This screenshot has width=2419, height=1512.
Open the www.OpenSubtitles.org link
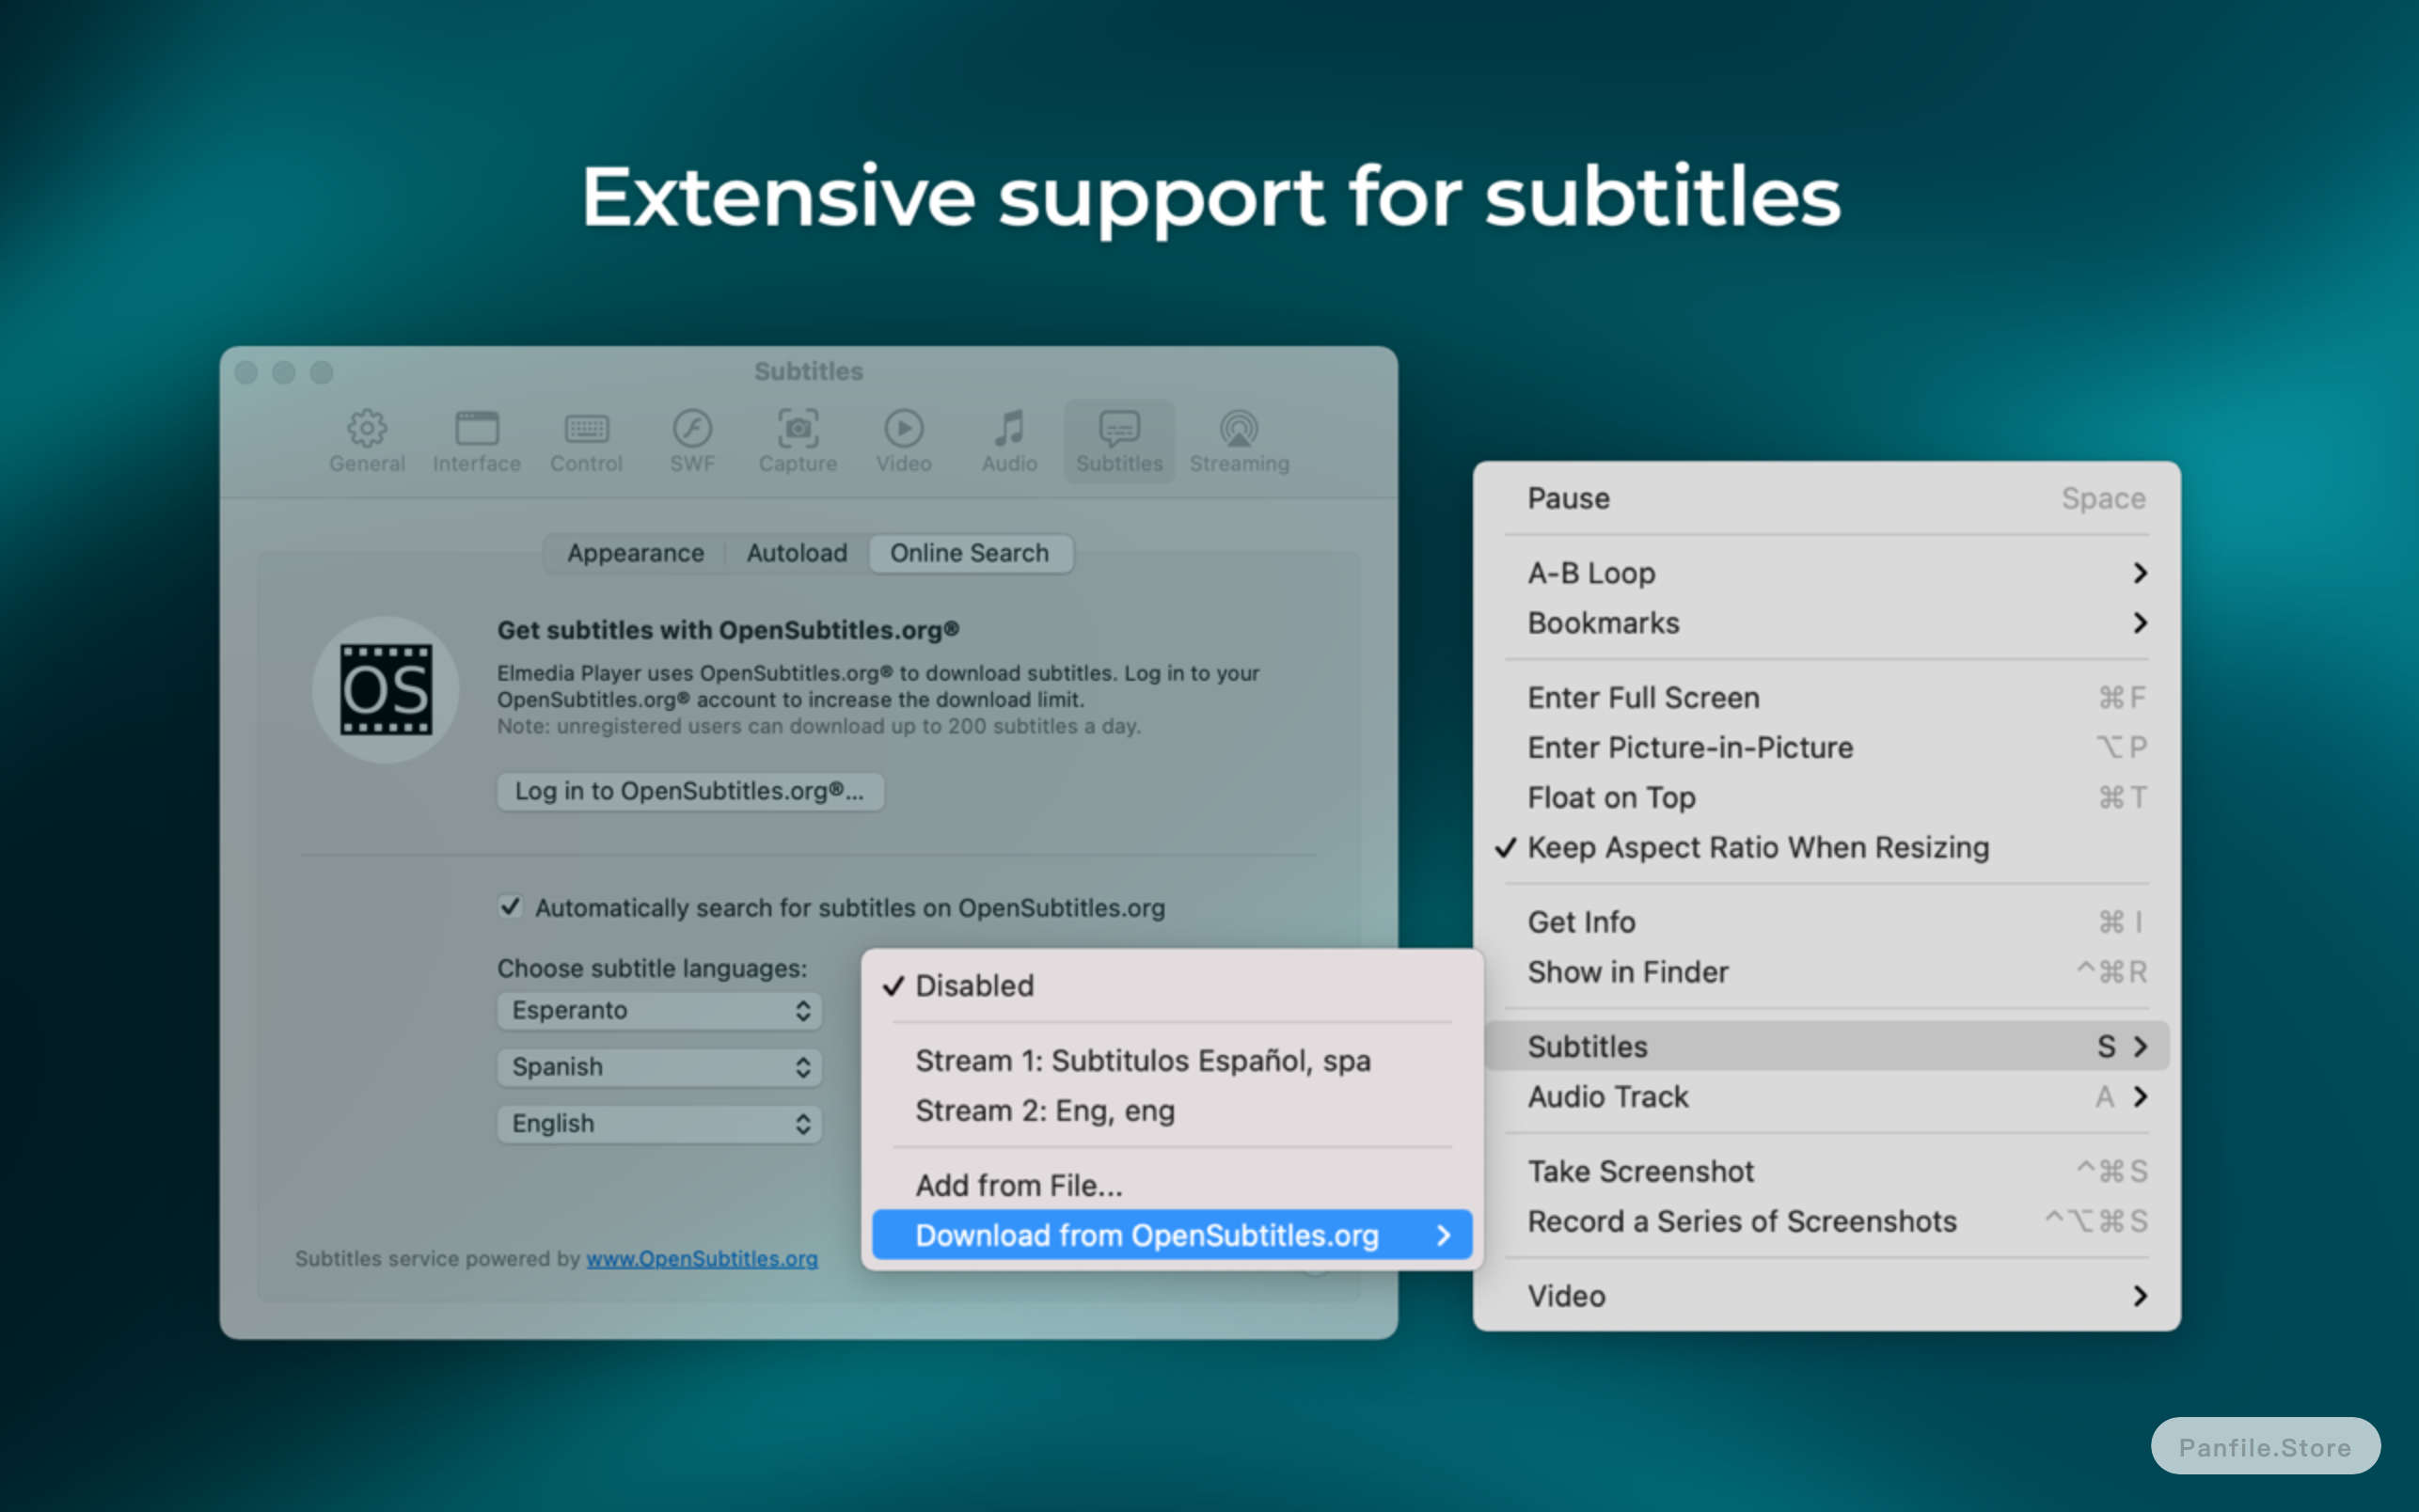[702, 1258]
